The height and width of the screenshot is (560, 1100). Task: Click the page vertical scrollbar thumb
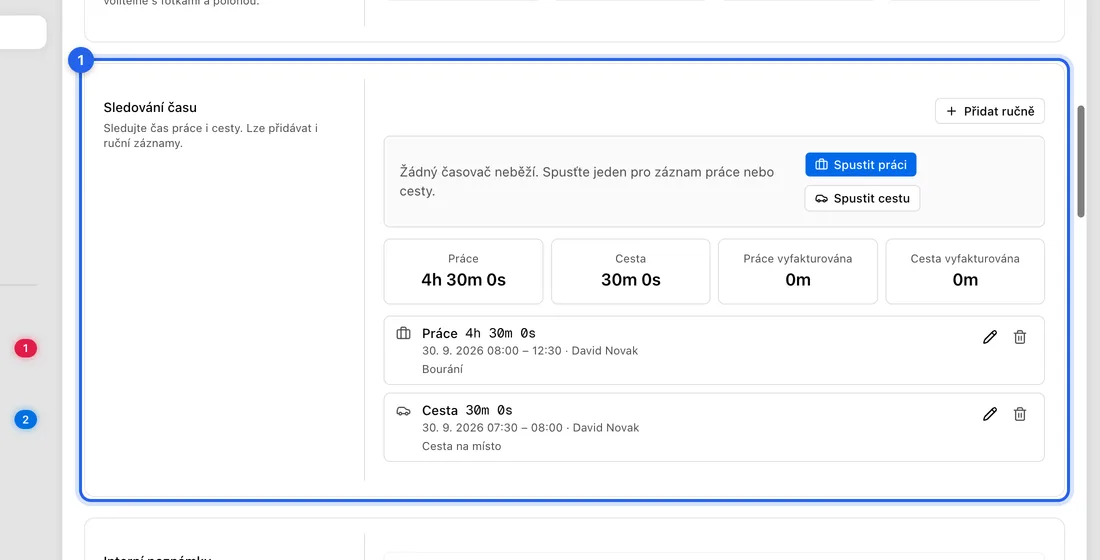pyautogui.click(x=1081, y=161)
